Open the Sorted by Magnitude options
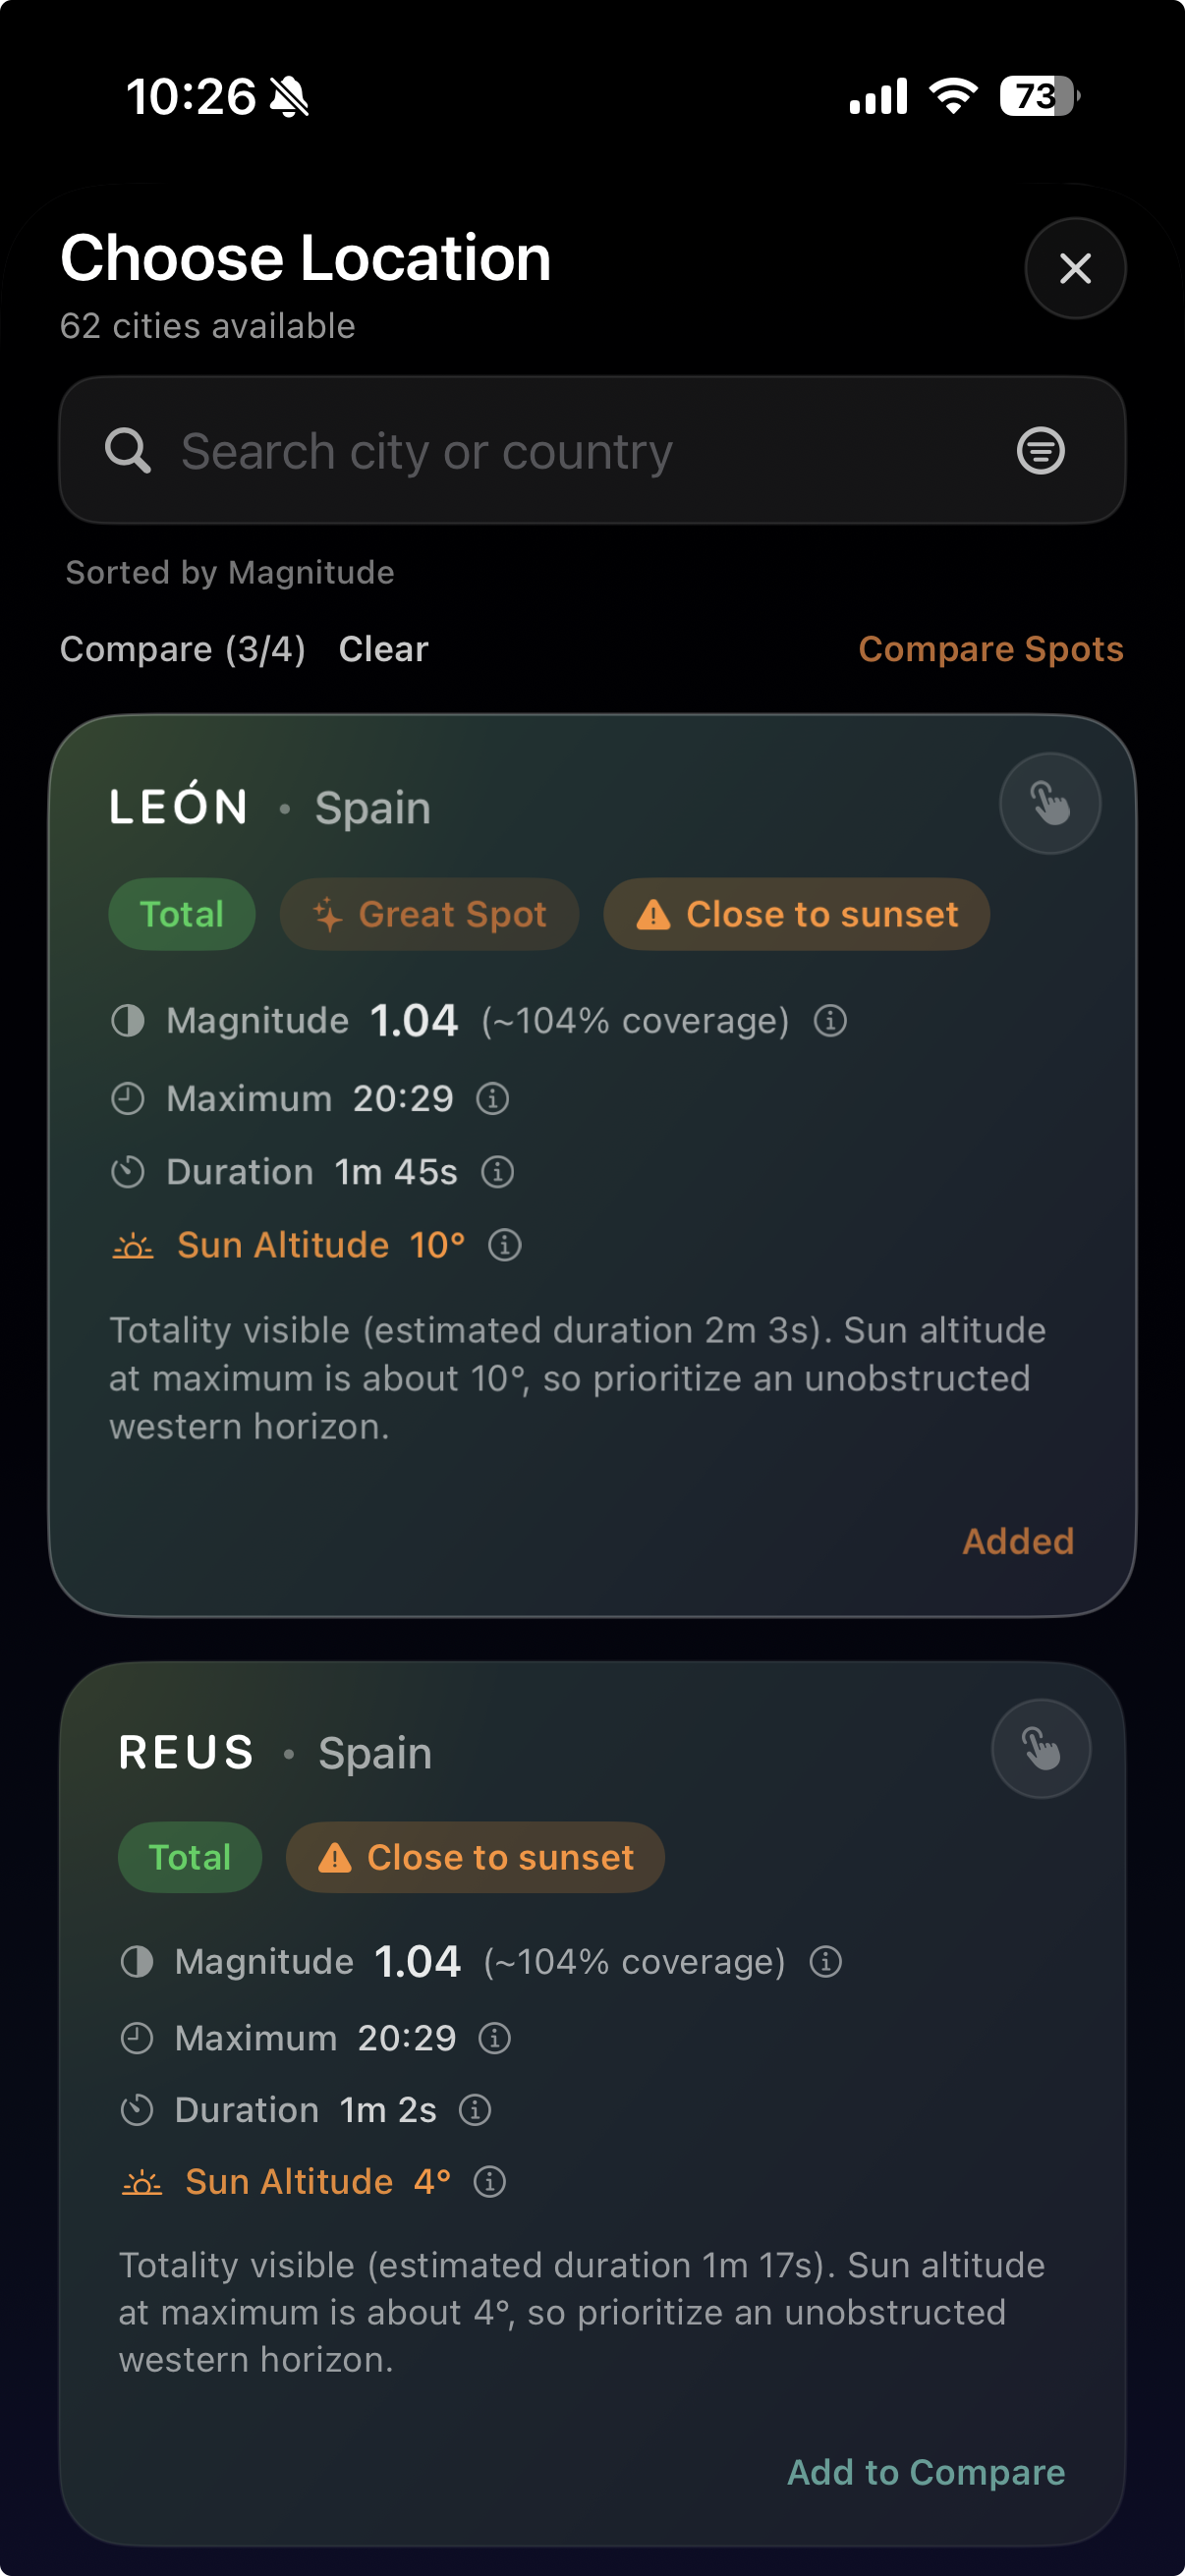 point(229,572)
